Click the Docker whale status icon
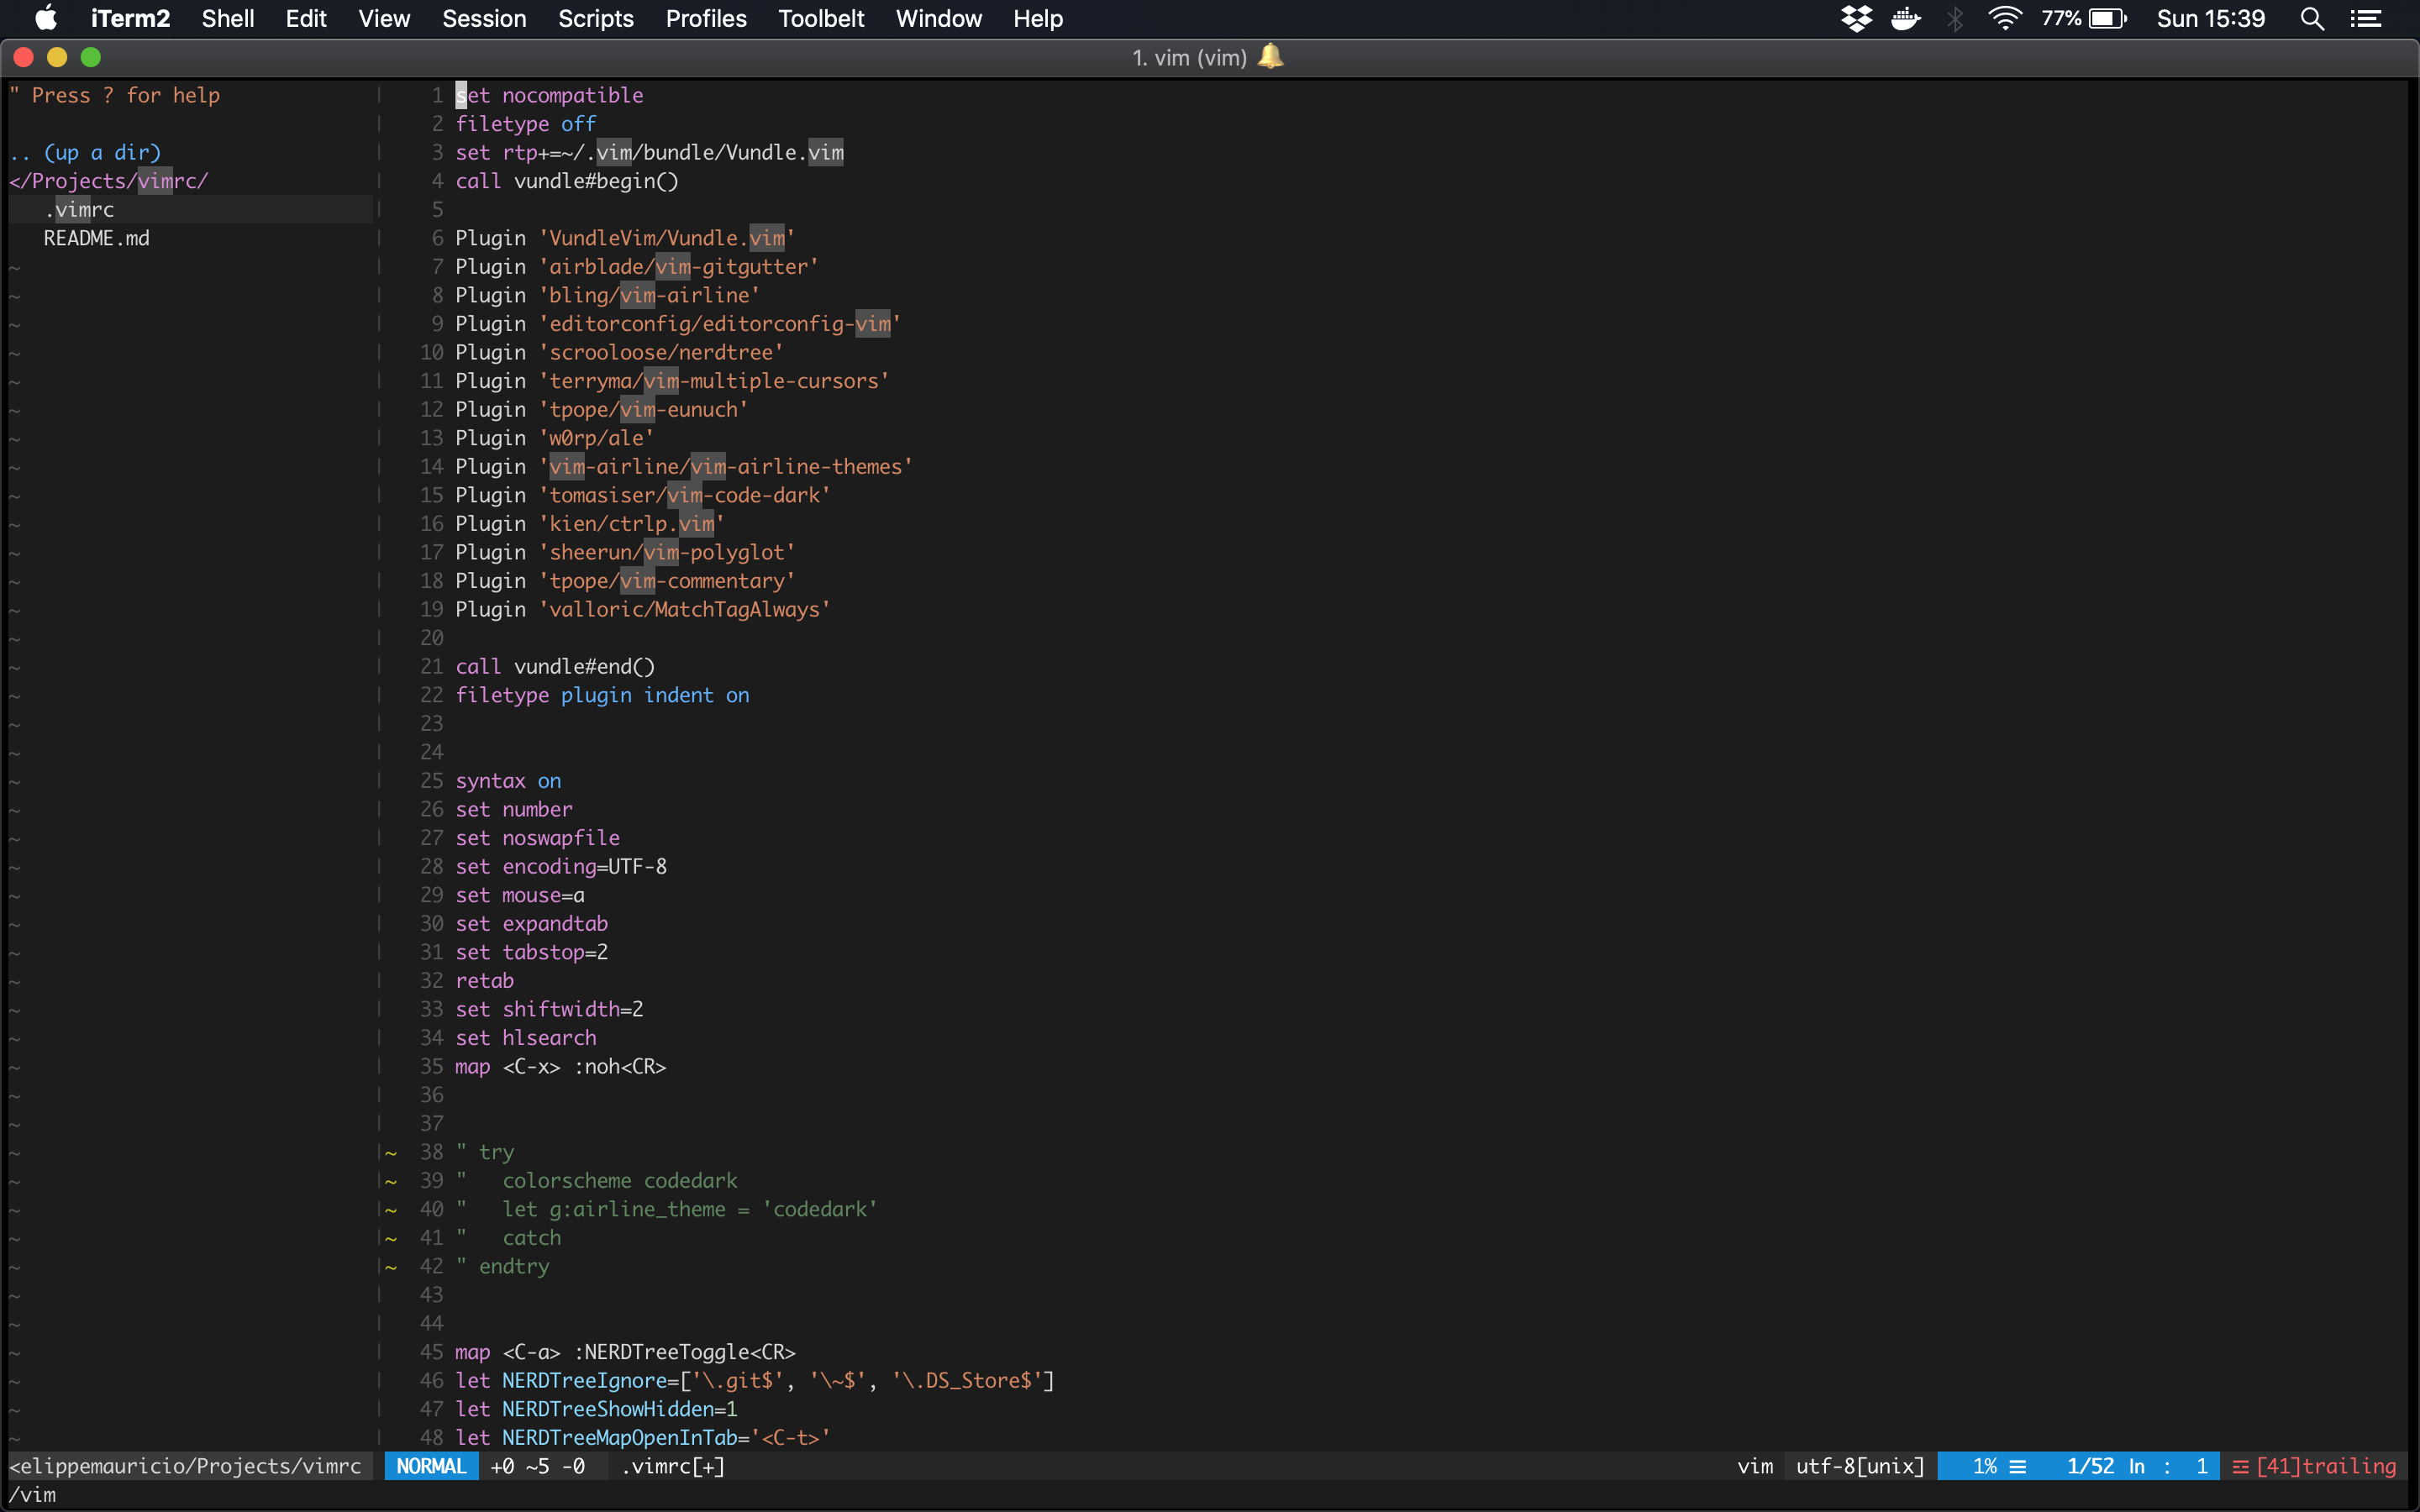This screenshot has height=1512, width=2420. 1906,19
